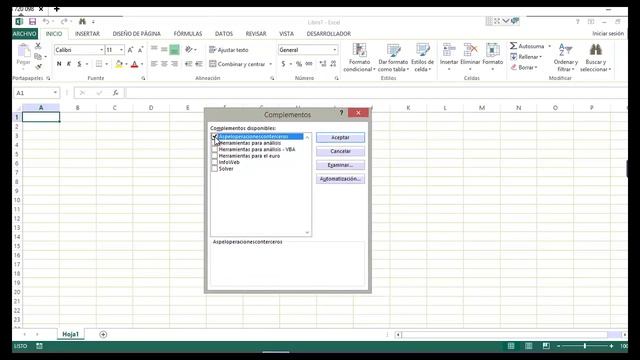Adjust the zoom slider in status bar
This screenshot has width=640, height=360.
point(585,346)
